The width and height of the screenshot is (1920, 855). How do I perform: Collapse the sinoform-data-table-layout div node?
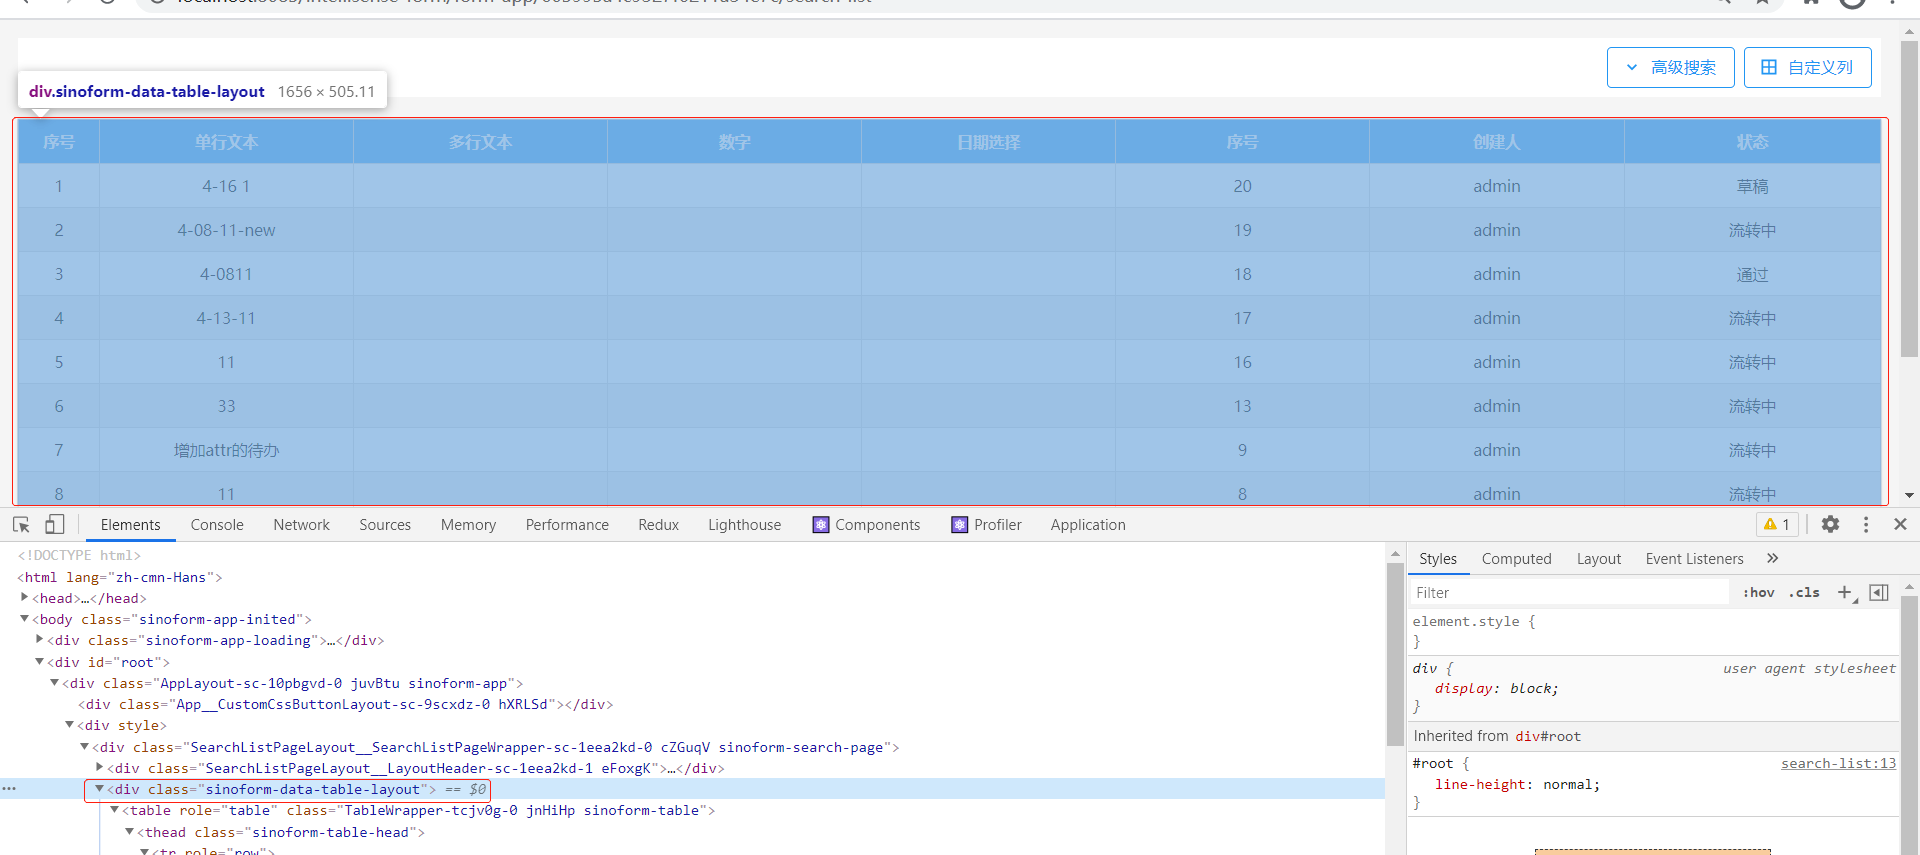click(100, 788)
